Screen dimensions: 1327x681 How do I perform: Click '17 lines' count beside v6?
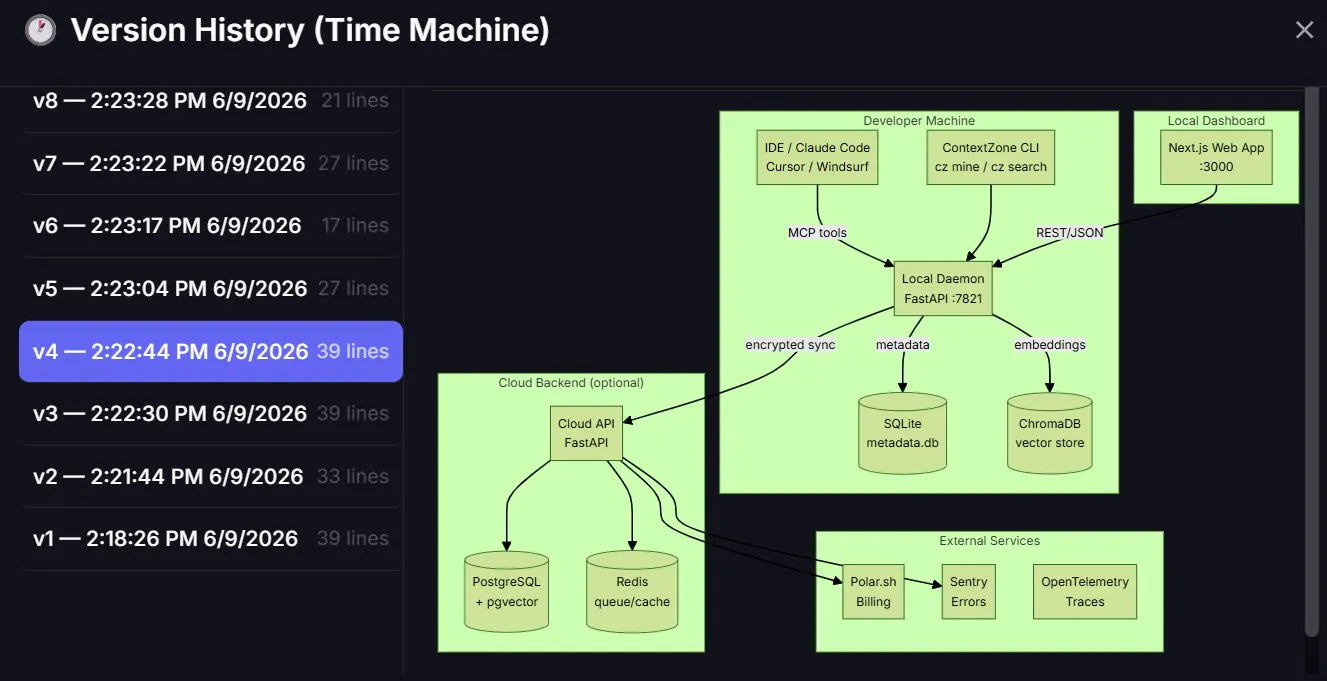point(355,226)
